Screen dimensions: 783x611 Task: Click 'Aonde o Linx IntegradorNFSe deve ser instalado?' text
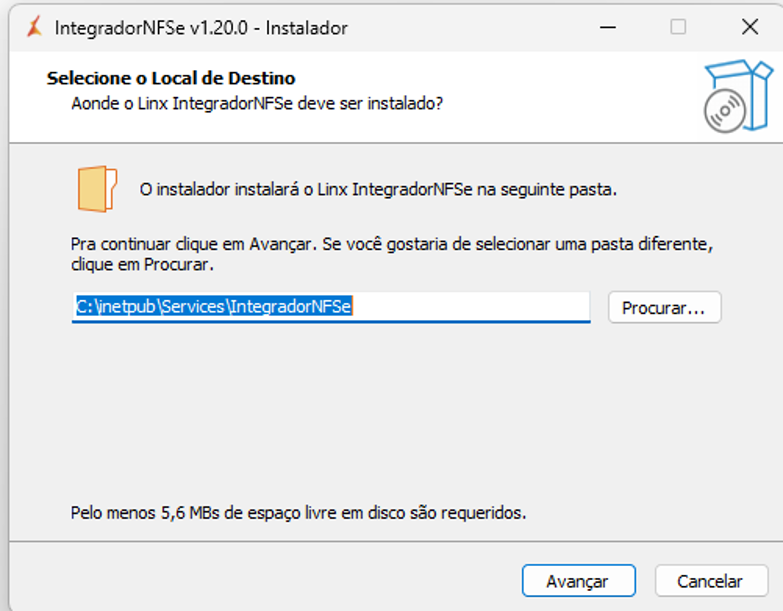[x=257, y=104]
